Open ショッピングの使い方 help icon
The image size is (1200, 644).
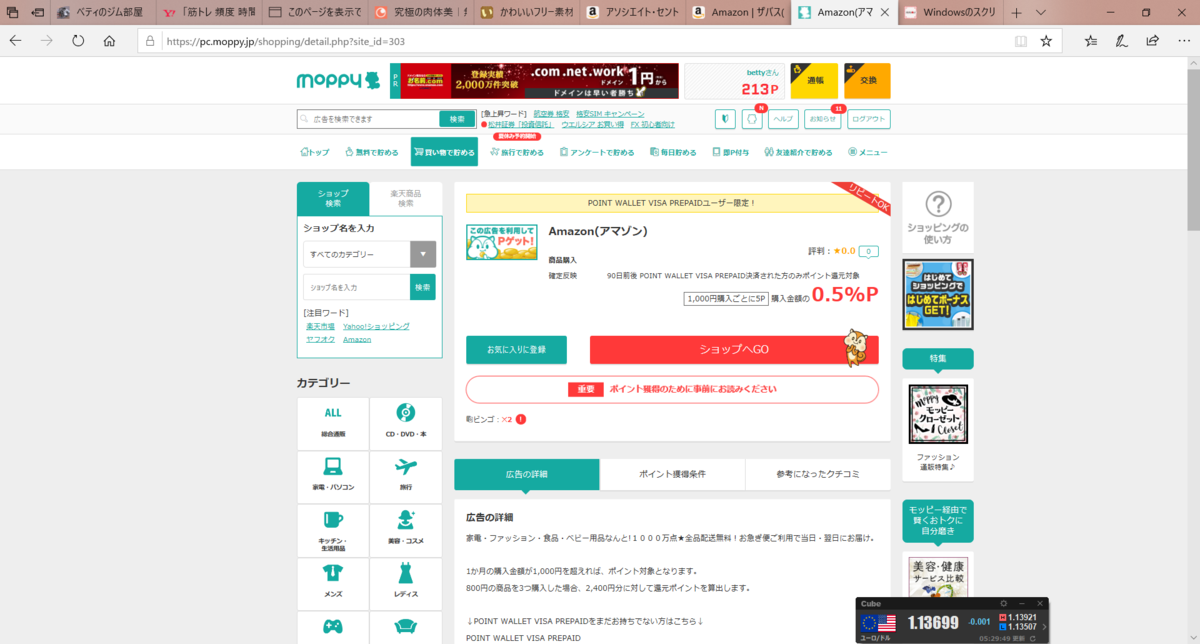tap(937, 218)
